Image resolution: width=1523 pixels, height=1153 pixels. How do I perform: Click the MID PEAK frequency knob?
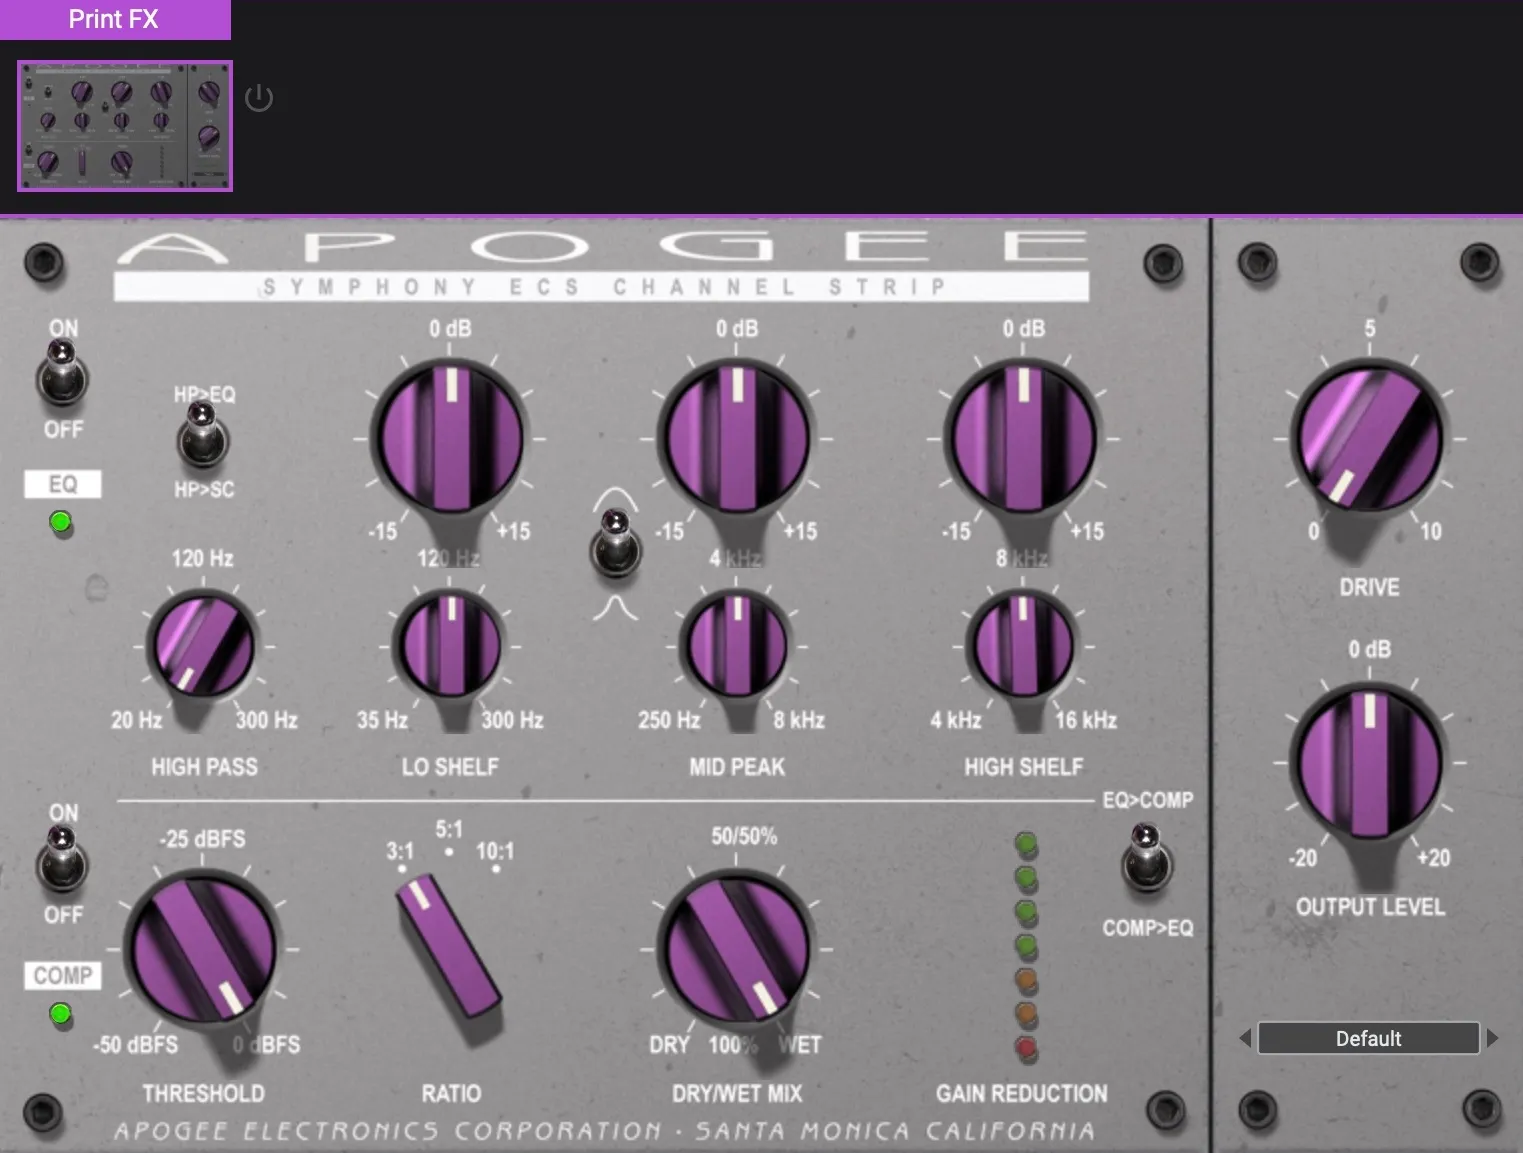[736, 646]
